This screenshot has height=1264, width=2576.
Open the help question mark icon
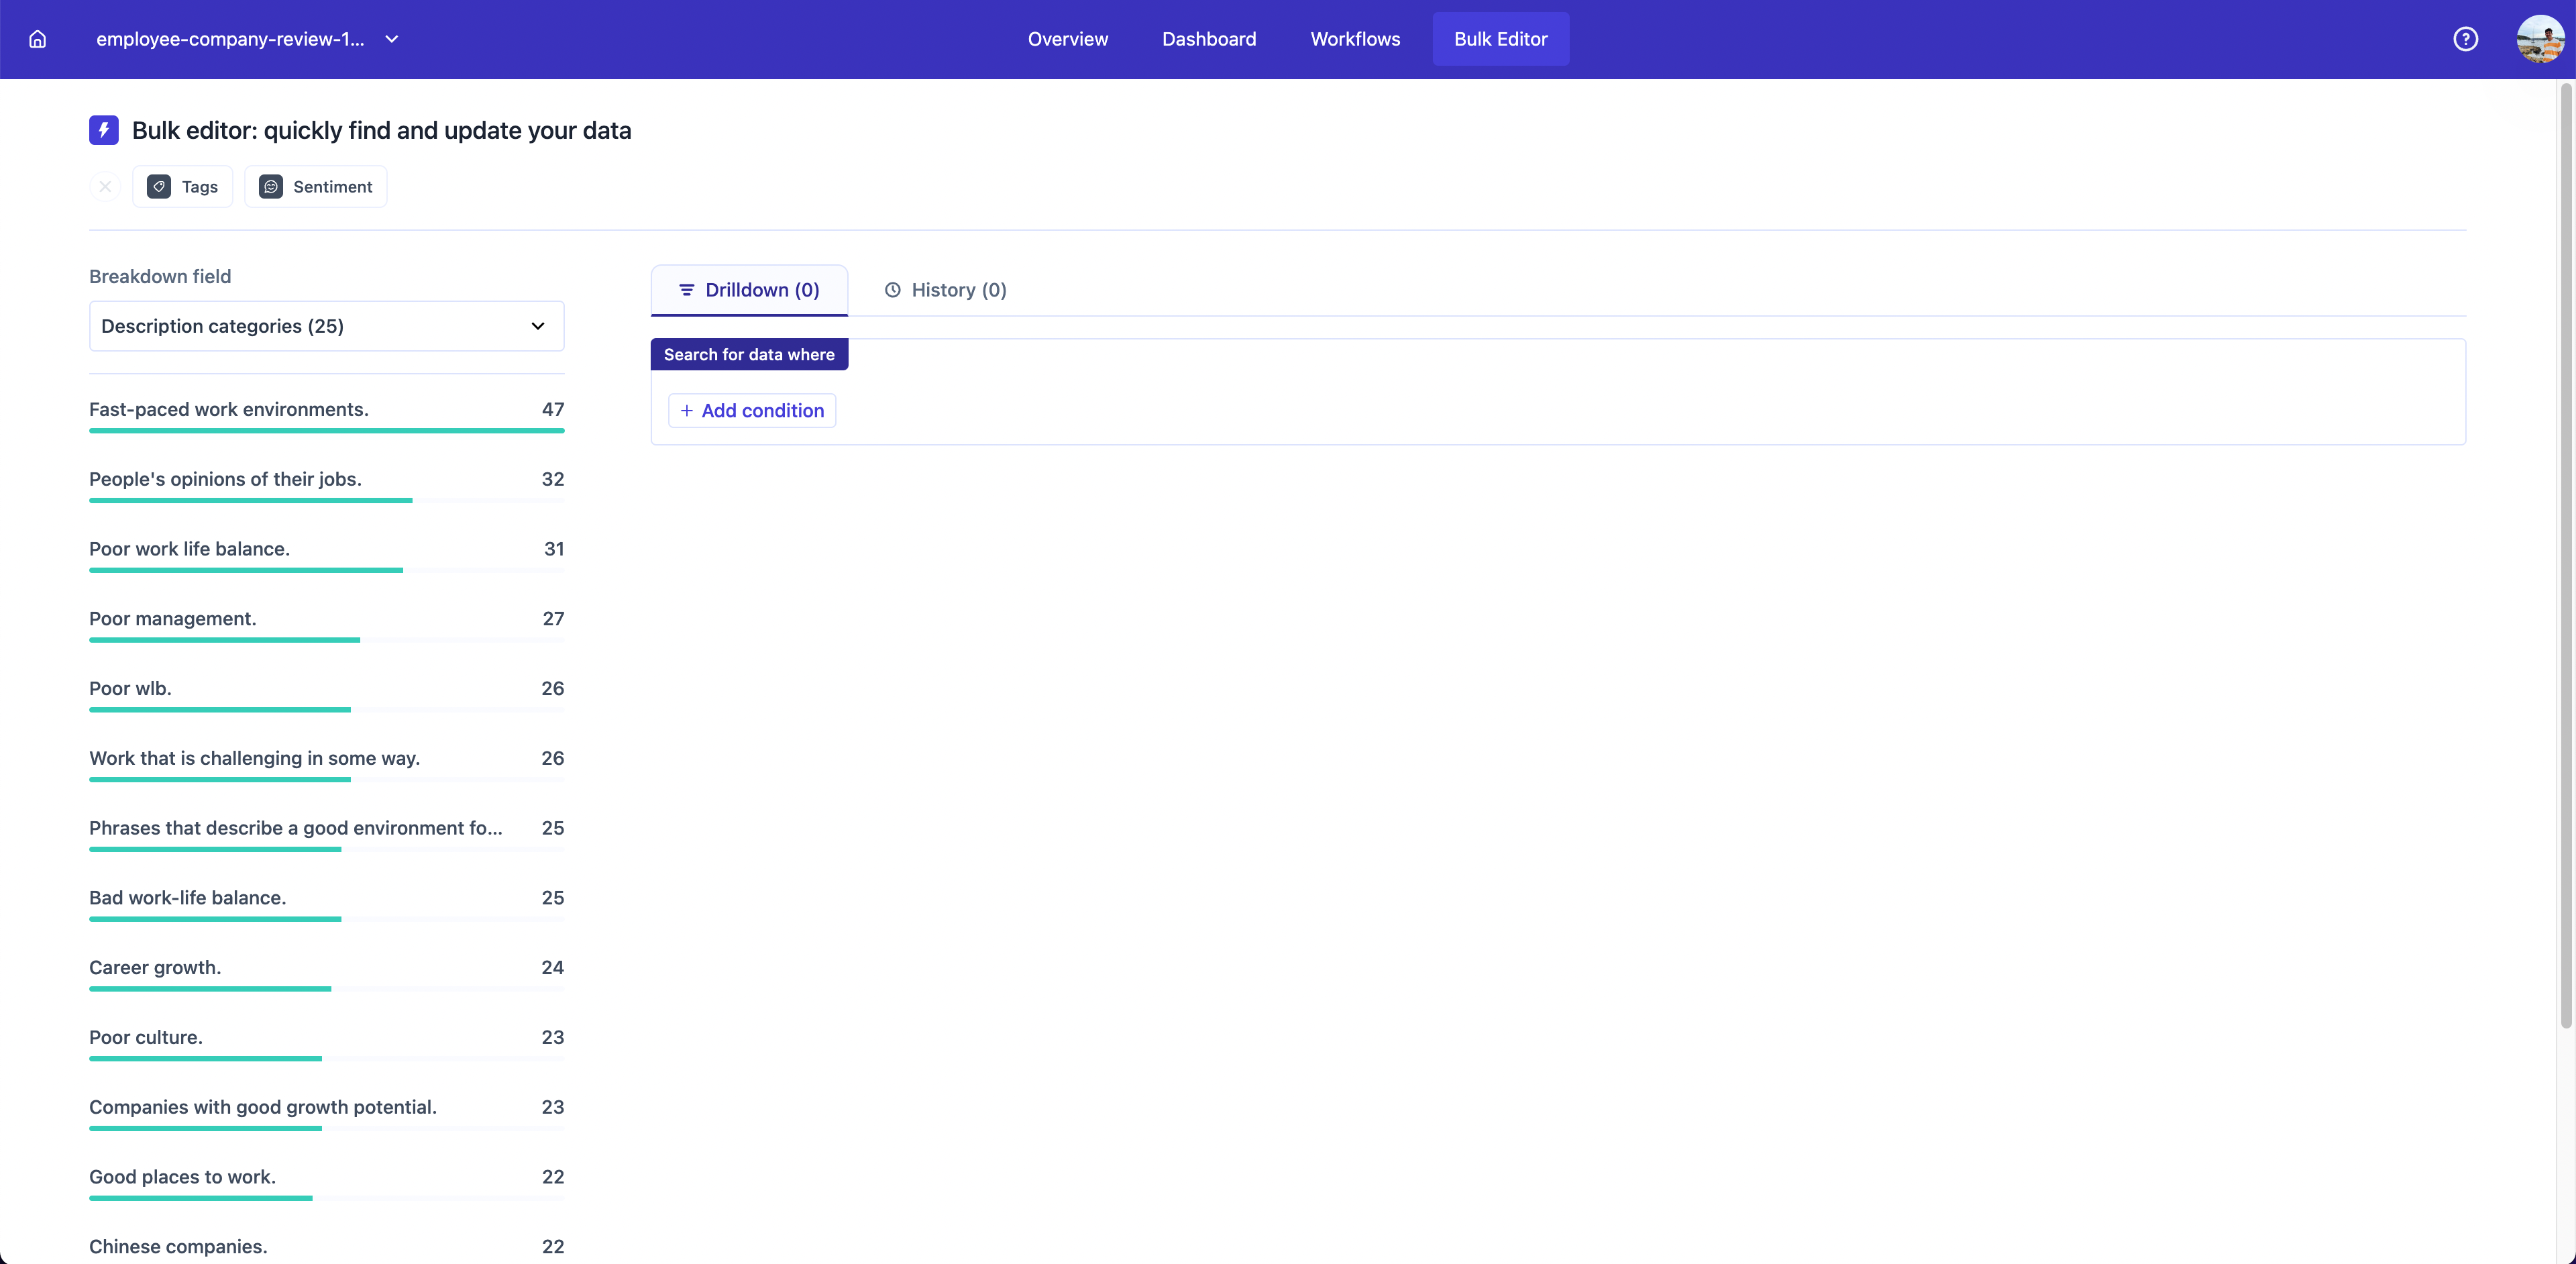[2465, 39]
